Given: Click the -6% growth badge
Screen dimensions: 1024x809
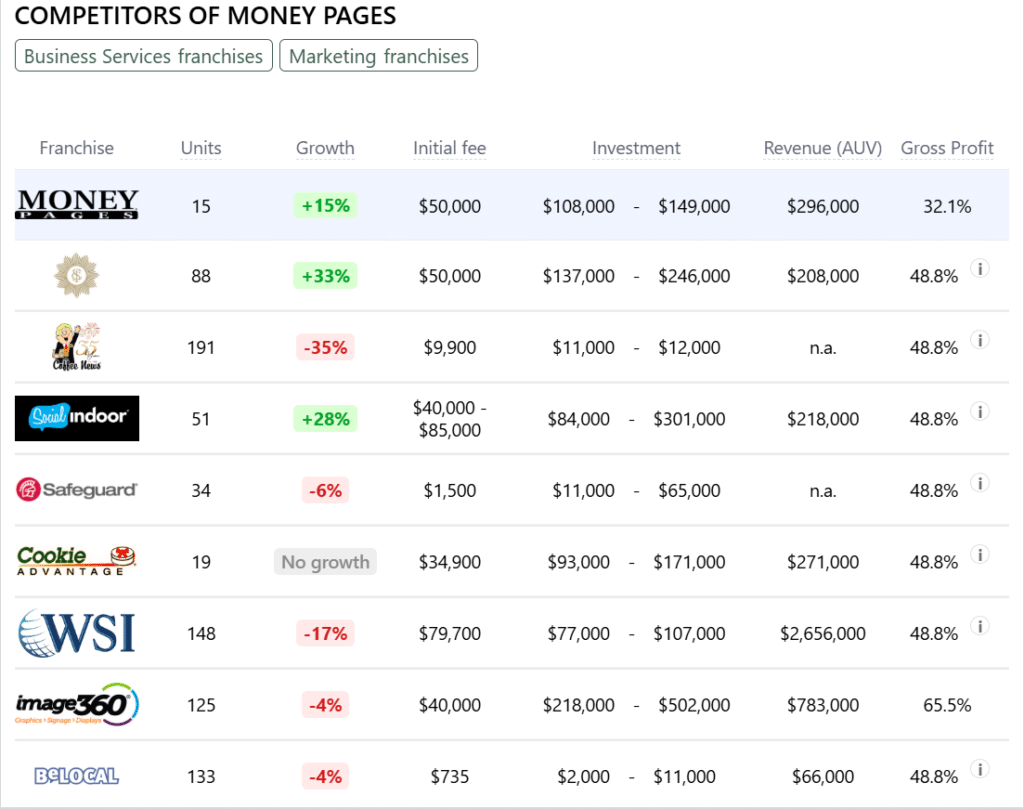Looking at the screenshot, I should [325, 490].
